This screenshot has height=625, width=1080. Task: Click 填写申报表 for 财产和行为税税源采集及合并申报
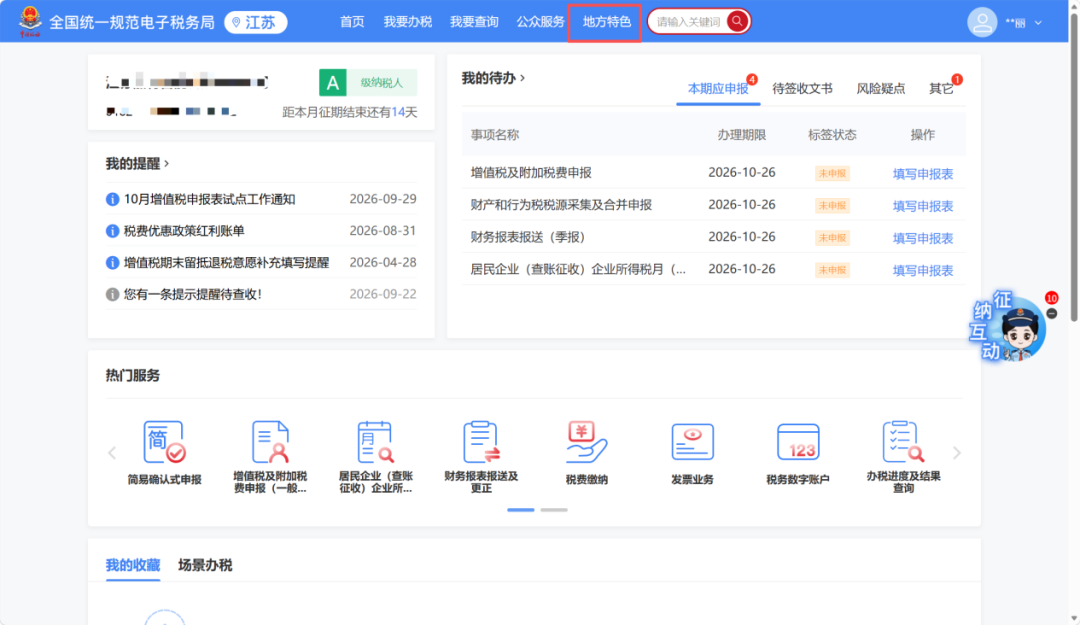(922, 205)
